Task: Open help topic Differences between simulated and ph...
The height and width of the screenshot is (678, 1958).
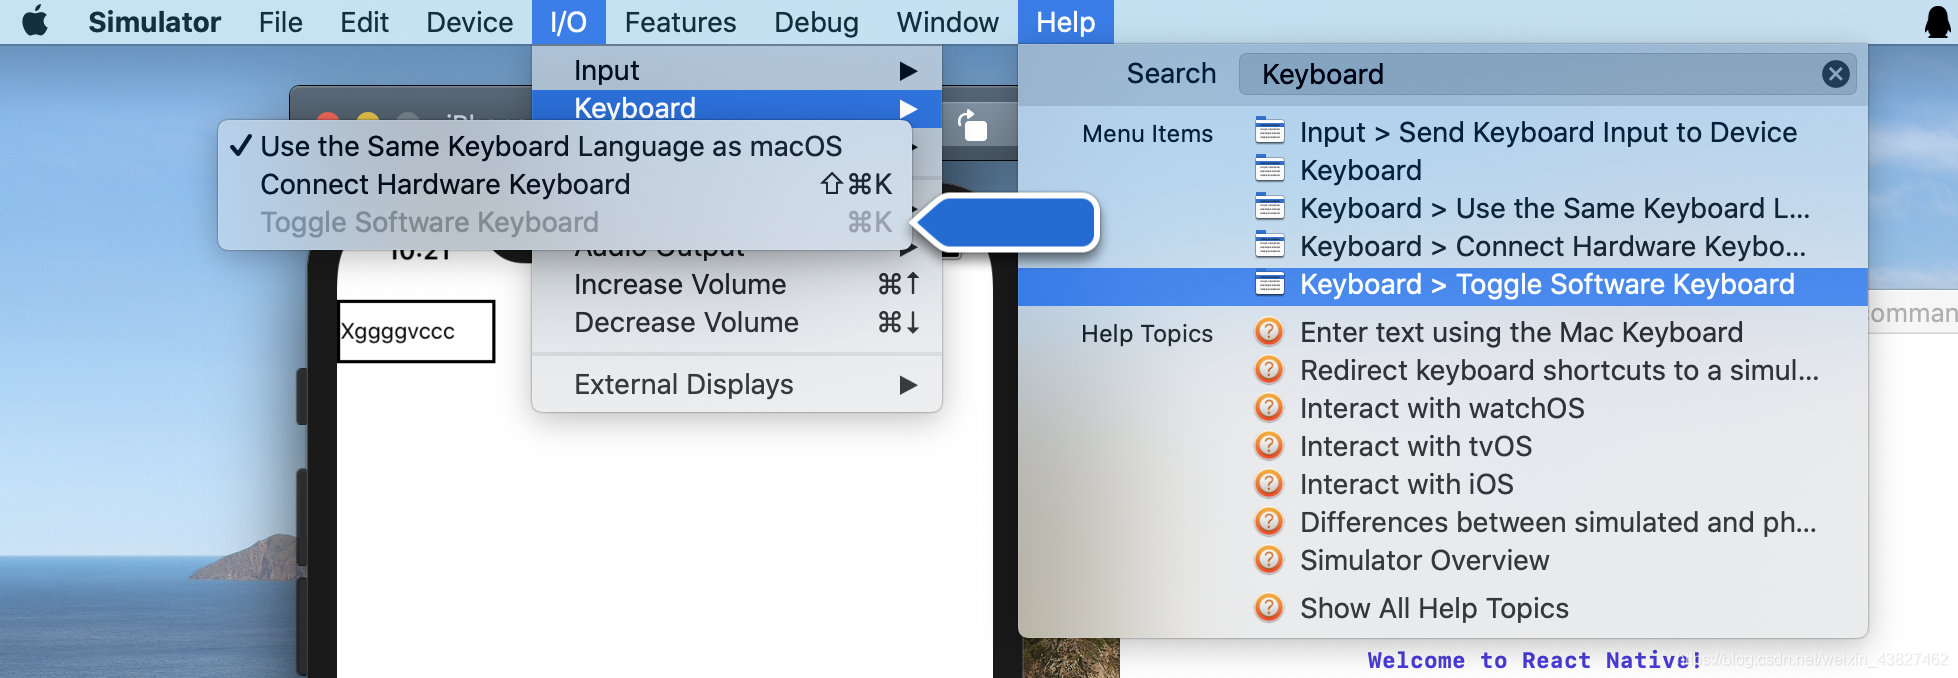Action: pos(1558,522)
